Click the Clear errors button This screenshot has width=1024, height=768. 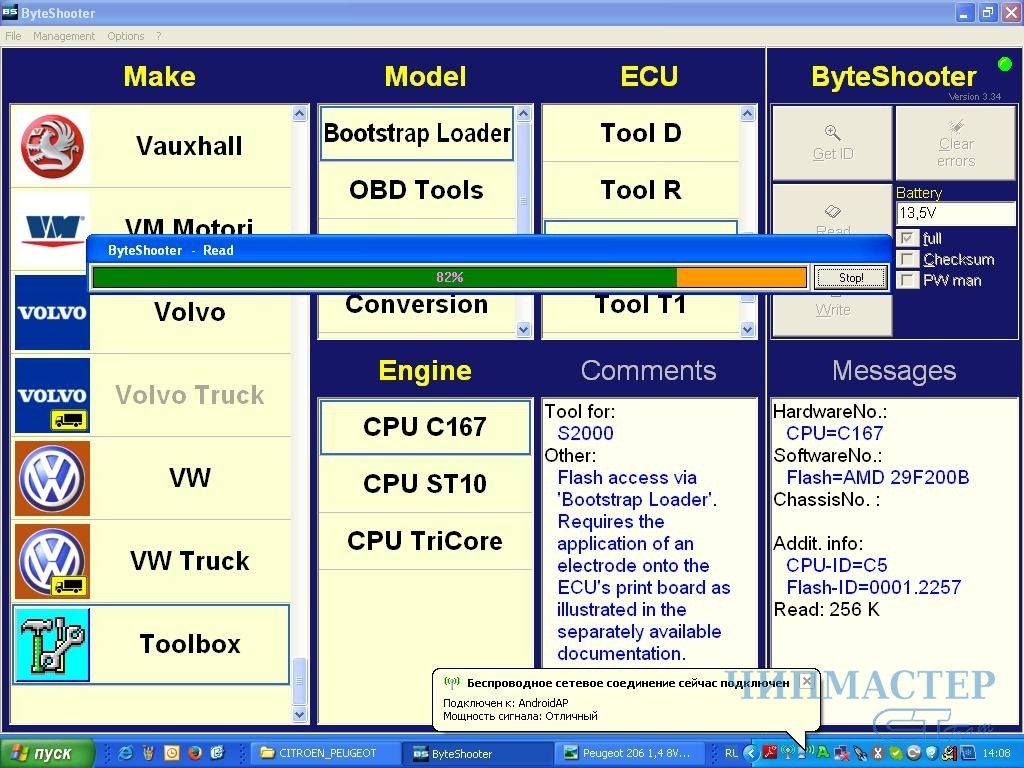955,143
